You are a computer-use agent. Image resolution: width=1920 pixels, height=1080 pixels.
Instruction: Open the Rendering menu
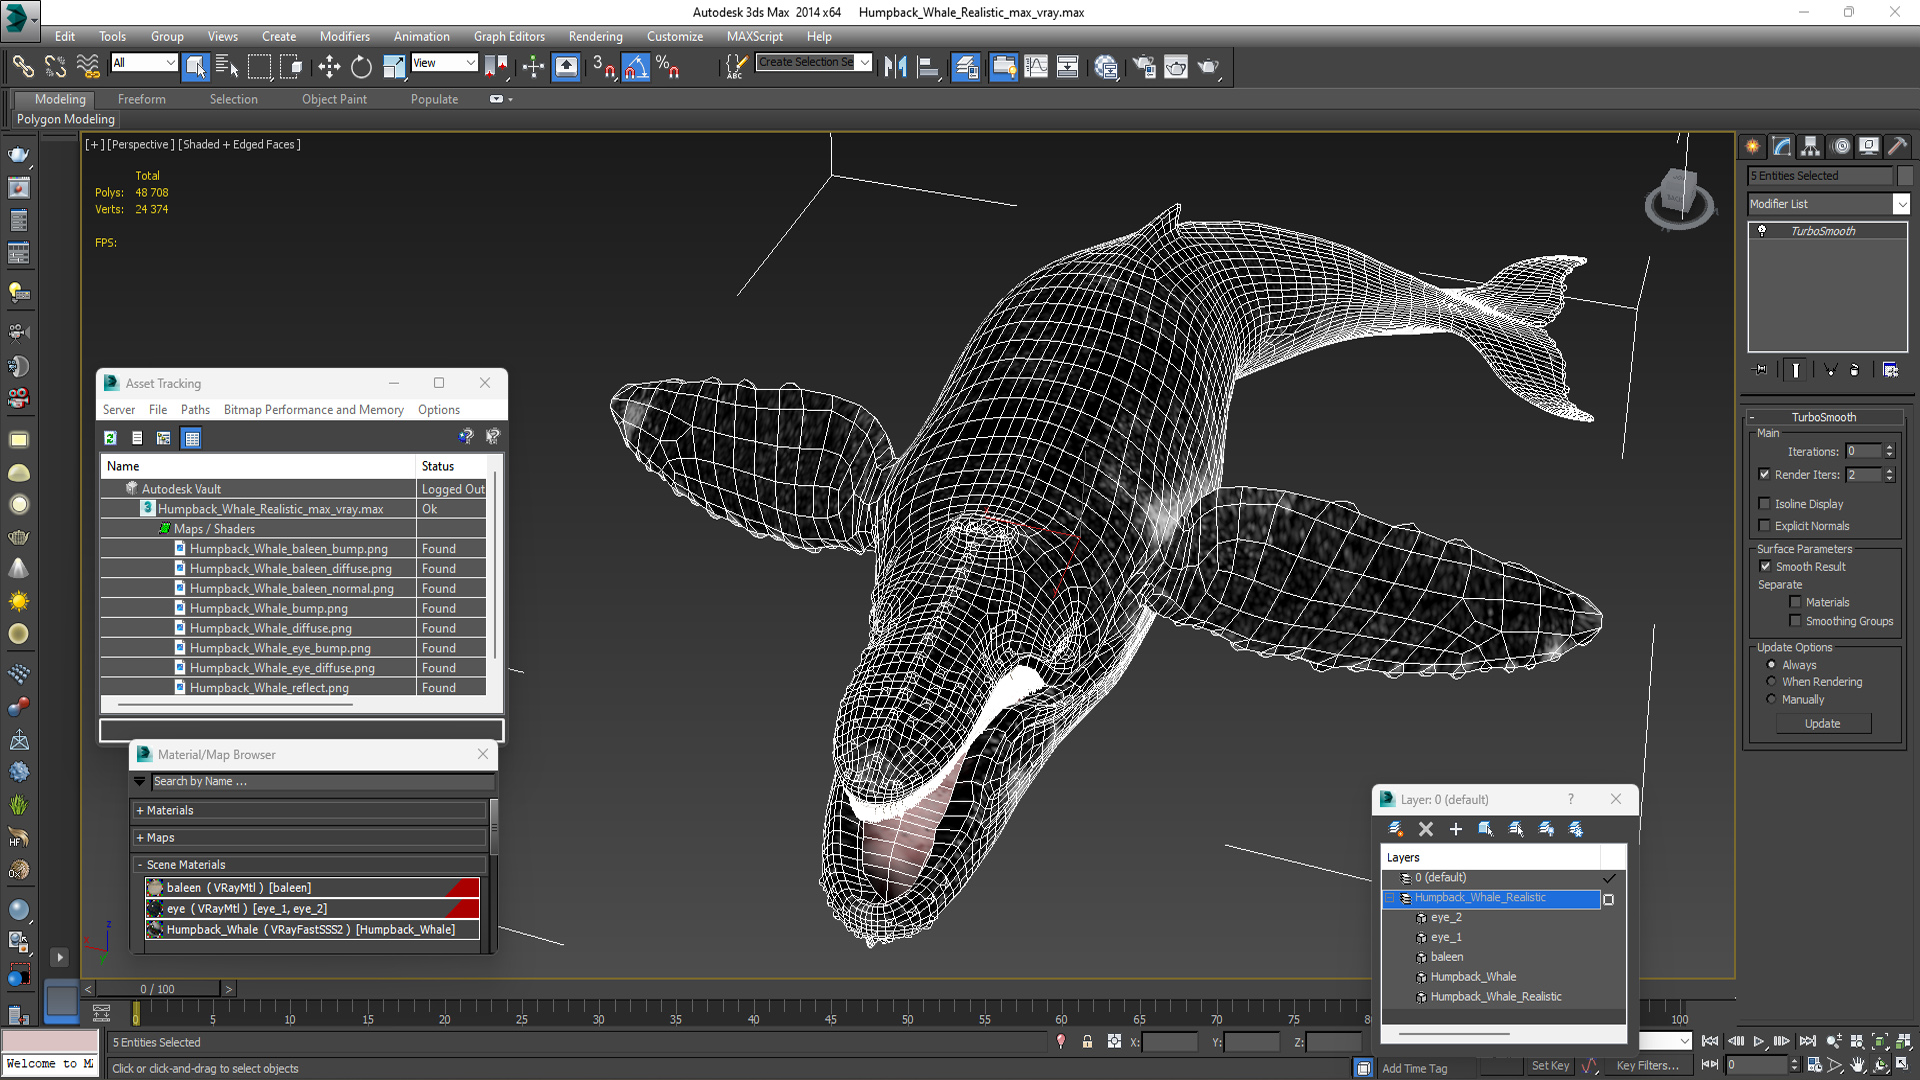coord(595,36)
